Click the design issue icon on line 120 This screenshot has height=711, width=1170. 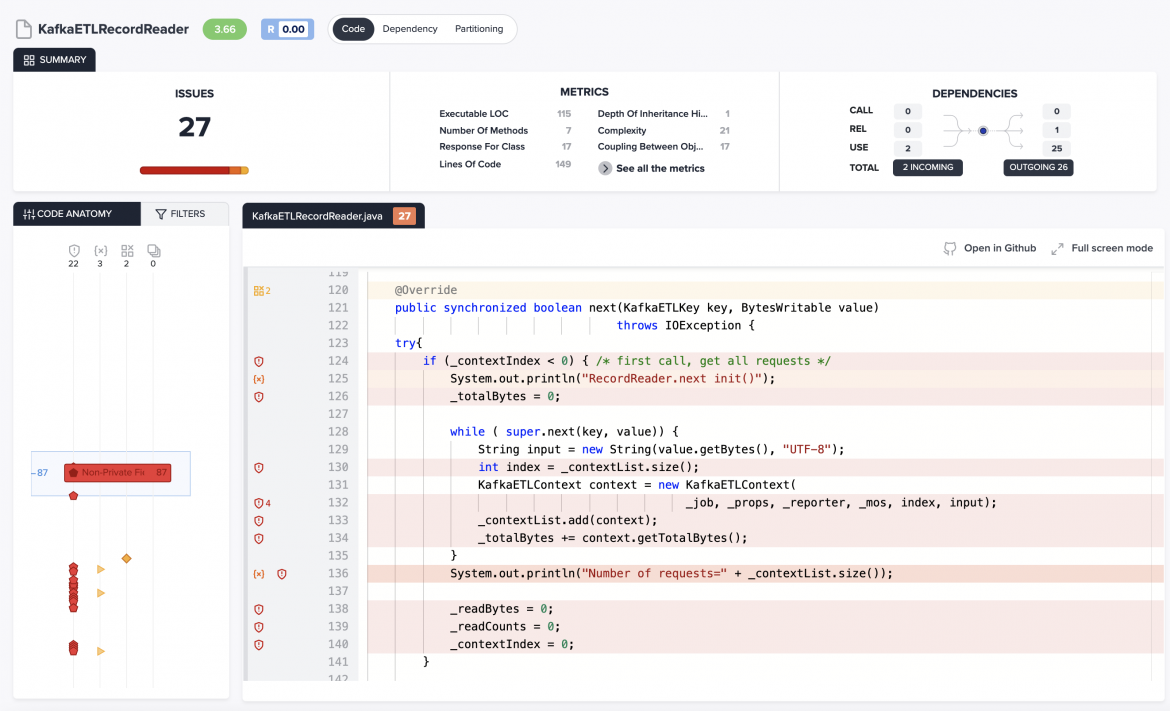coord(259,291)
